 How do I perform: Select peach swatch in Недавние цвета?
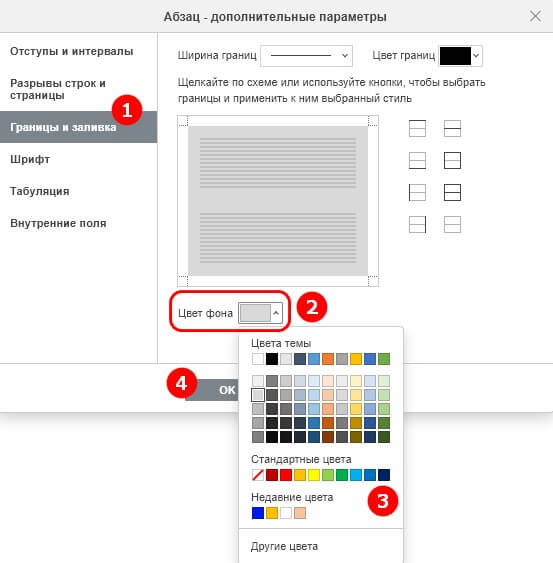point(300,513)
